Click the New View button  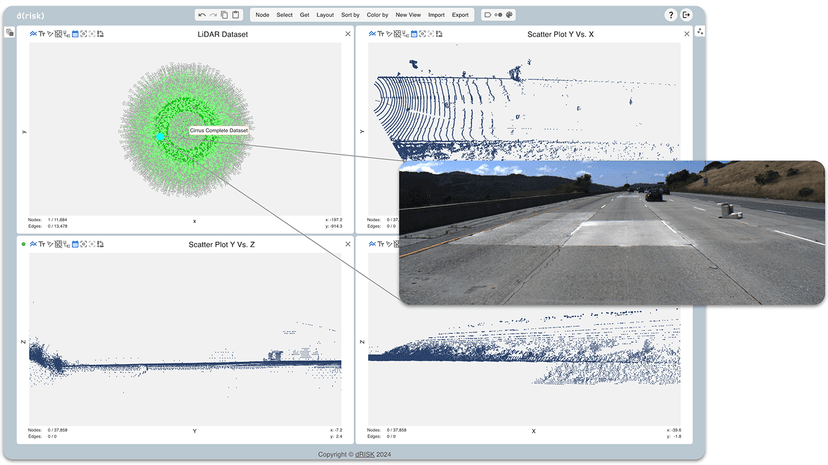(408, 15)
